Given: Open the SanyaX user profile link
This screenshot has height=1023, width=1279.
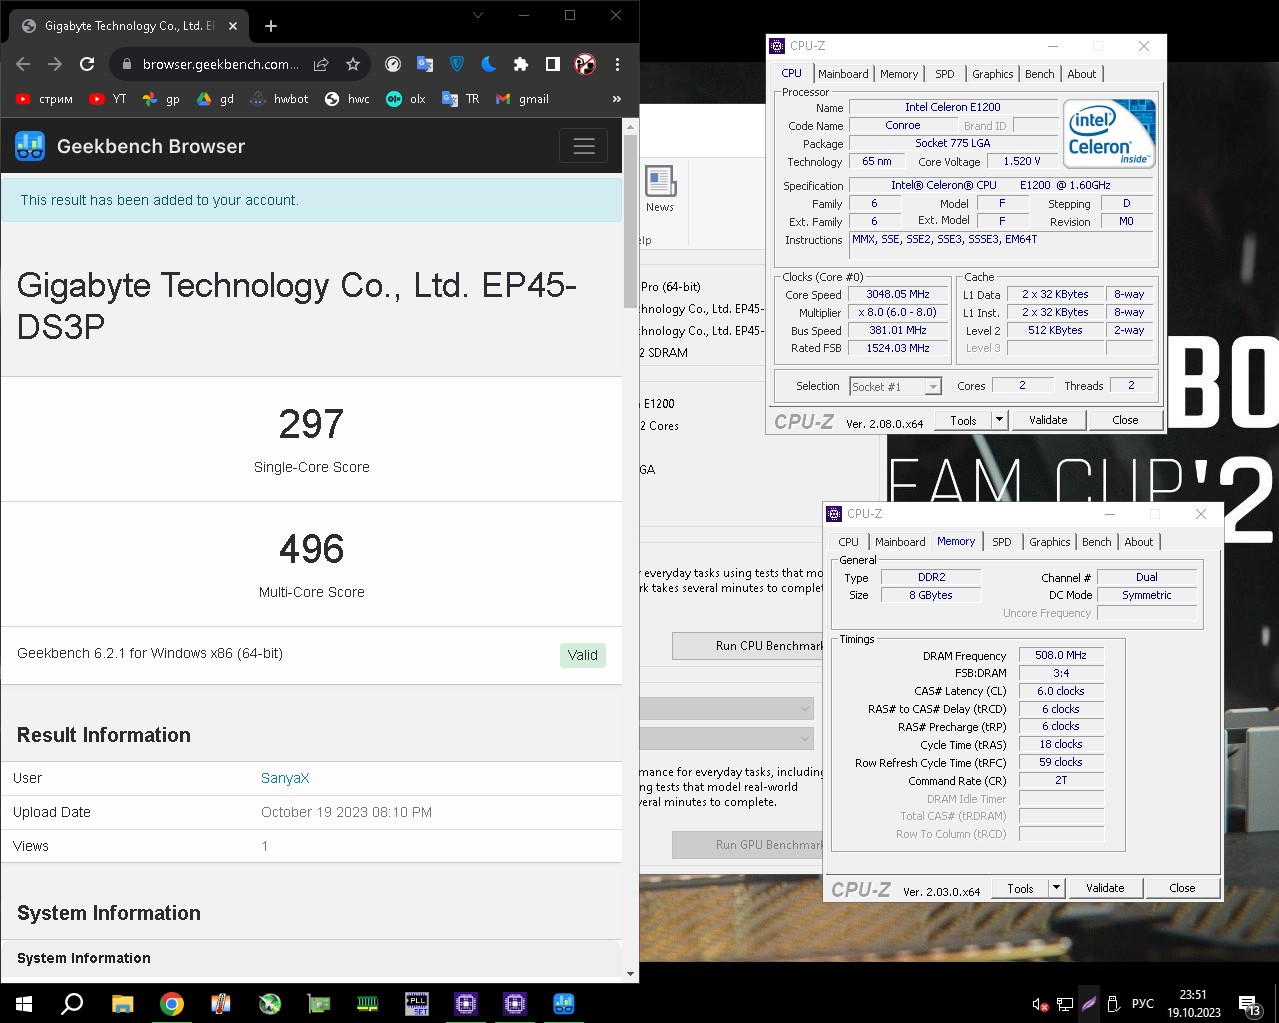Looking at the screenshot, I should pos(285,778).
